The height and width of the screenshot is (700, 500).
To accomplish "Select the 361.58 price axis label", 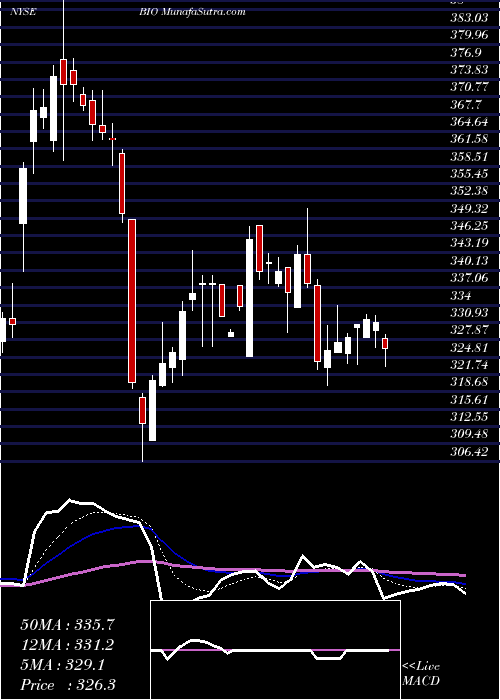I will click(467, 139).
